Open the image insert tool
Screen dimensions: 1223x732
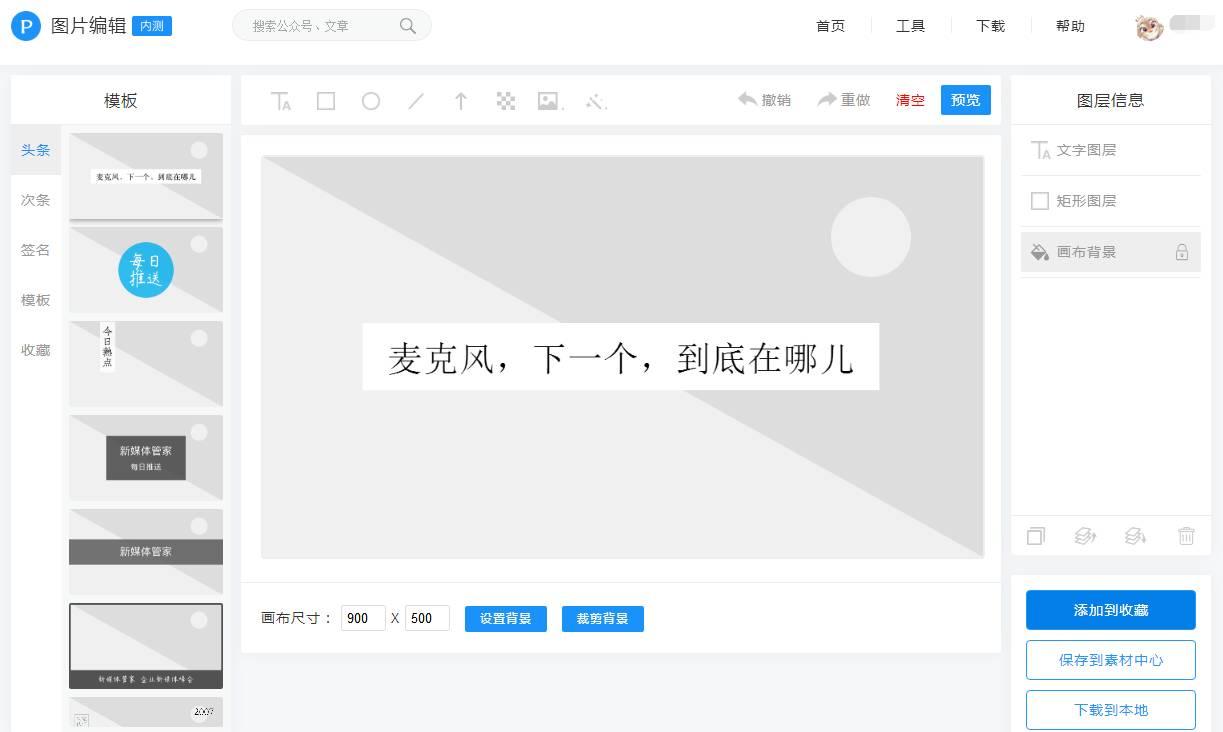point(548,100)
